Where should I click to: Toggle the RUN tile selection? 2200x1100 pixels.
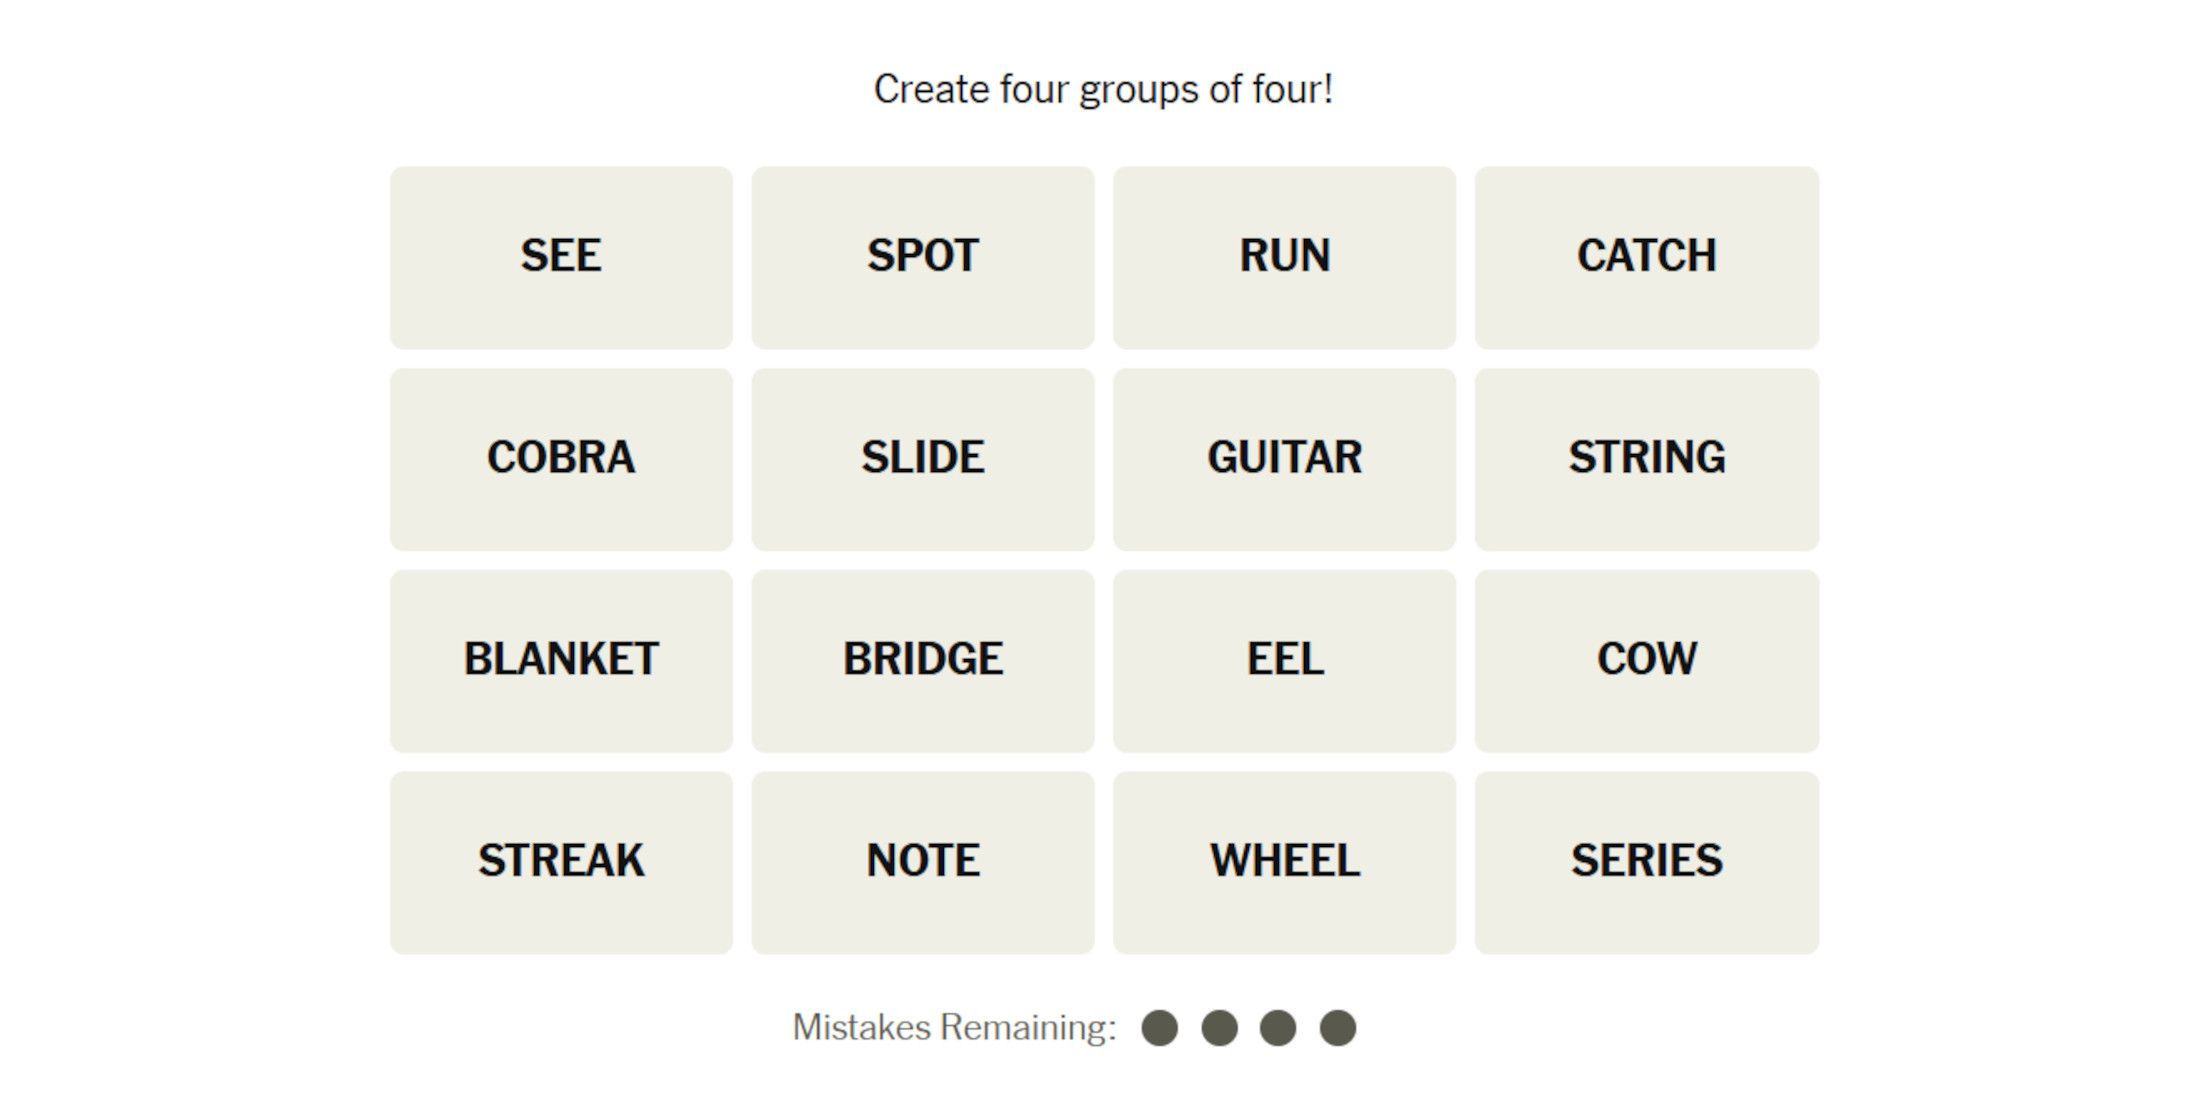click(x=1285, y=257)
